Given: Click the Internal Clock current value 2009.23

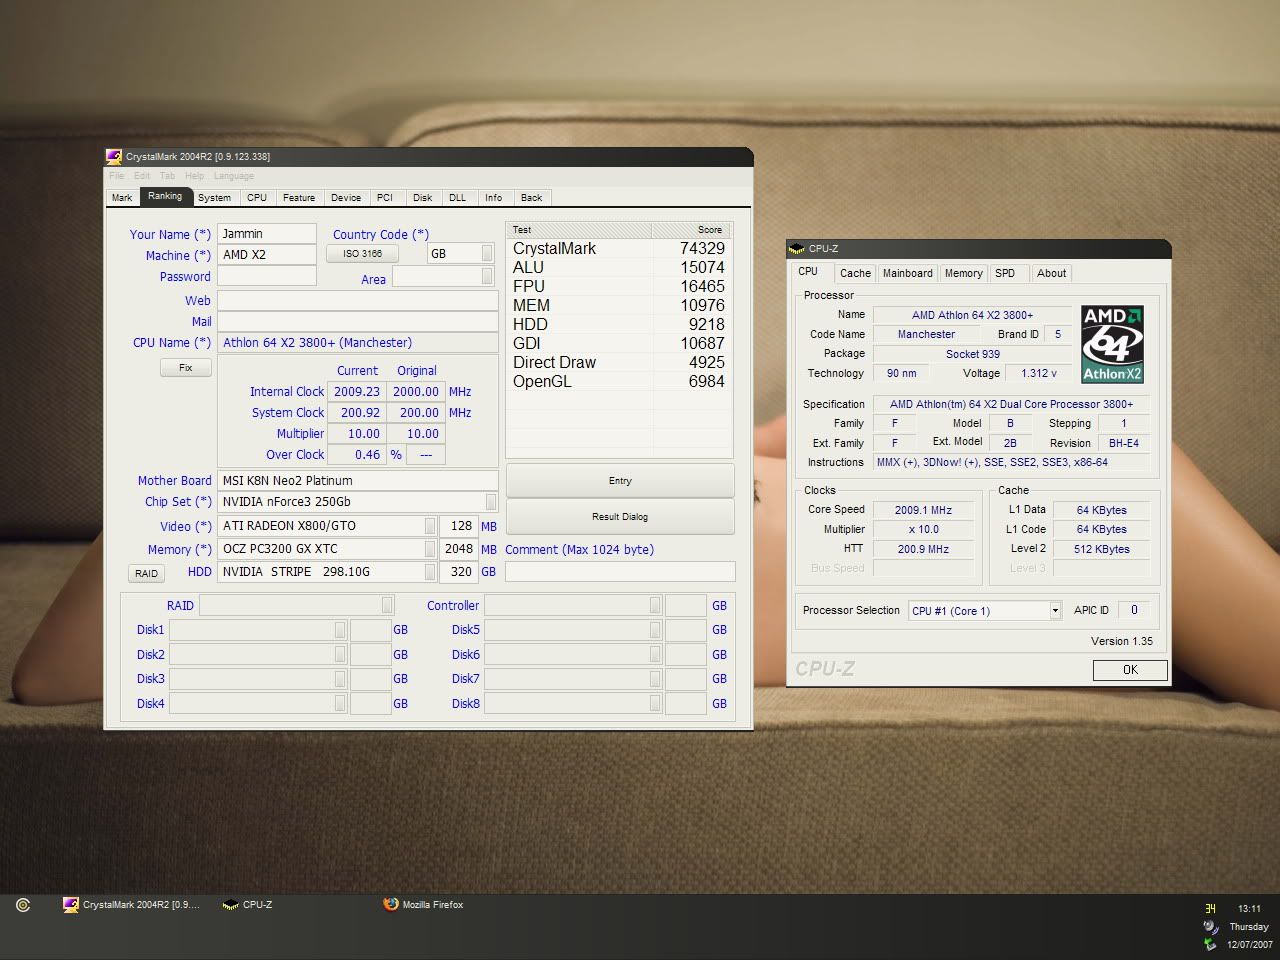Looking at the screenshot, I should click(356, 392).
